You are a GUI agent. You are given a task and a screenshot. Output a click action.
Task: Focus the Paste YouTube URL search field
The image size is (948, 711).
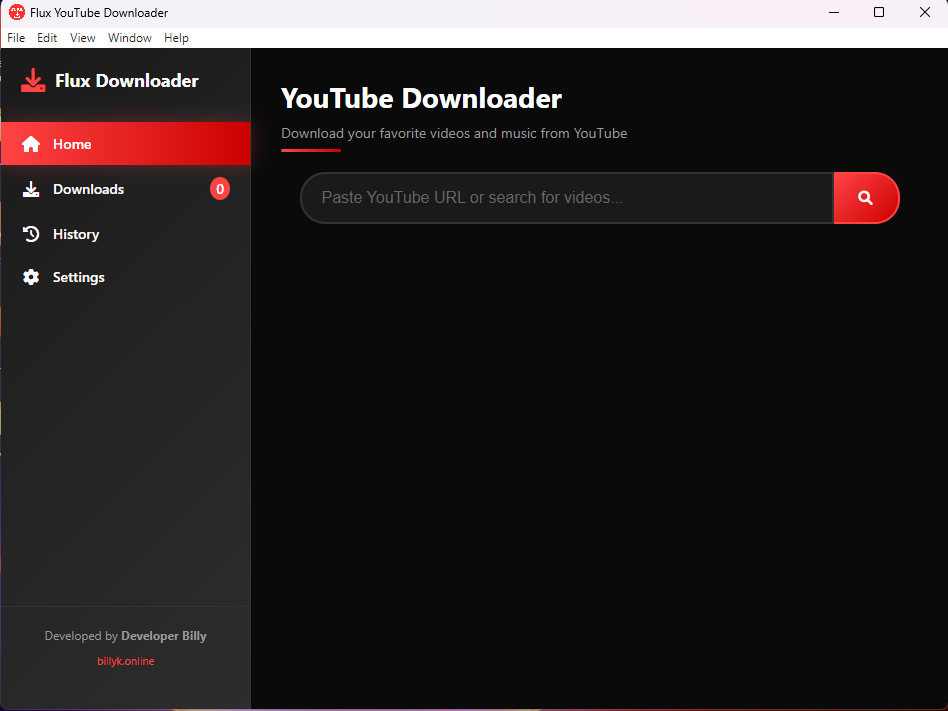567,198
